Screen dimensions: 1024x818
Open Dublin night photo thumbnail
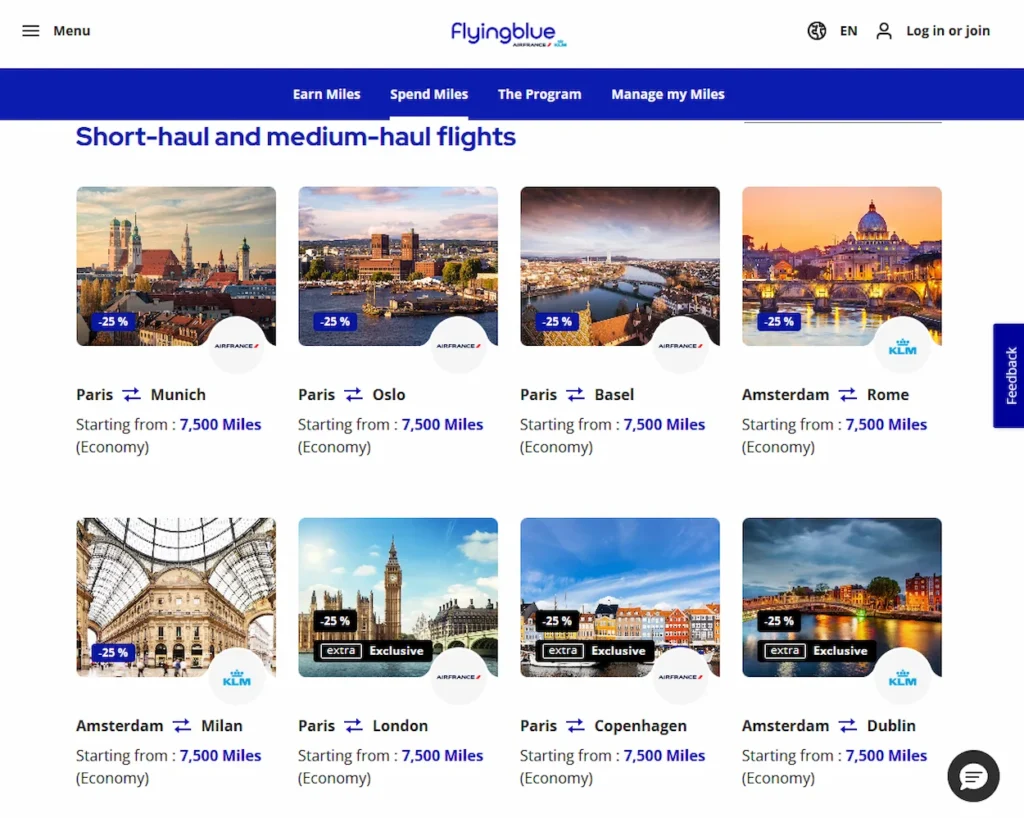click(842, 597)
